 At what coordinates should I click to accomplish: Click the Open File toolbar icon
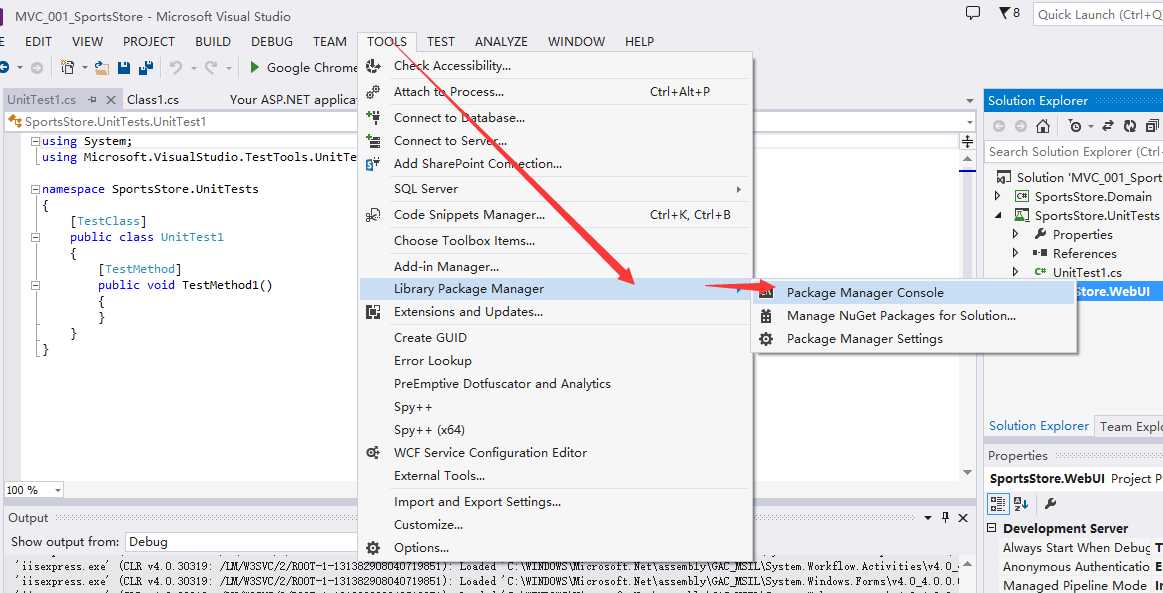(x=102, y=67)
